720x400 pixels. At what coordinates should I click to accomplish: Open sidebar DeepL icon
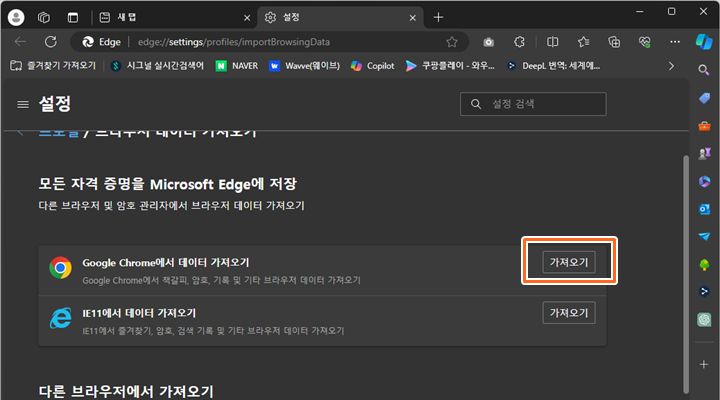pyautogui.click(x=704, y=292)
